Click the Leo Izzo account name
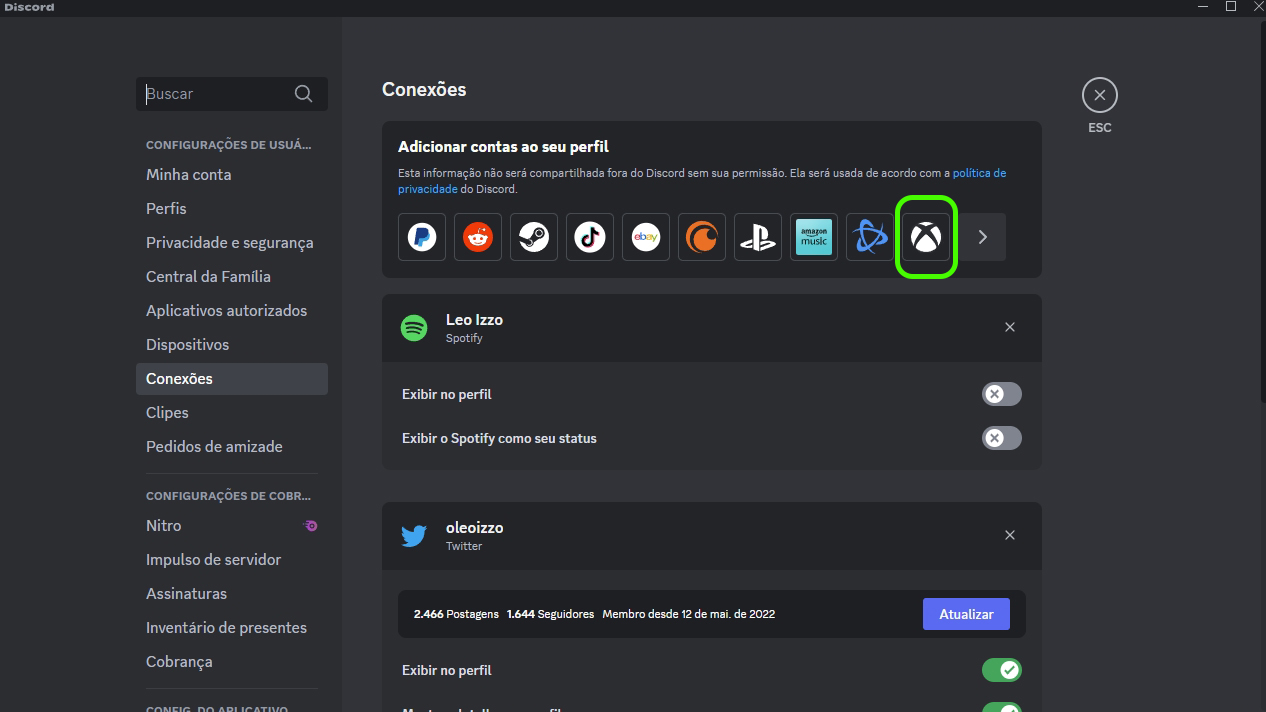The height and width of the screenshot is (712, 1266). [x=474, y=320]
